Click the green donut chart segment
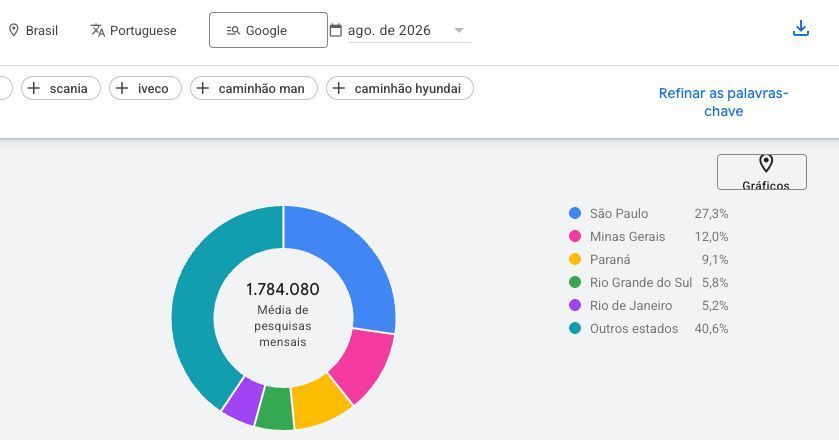Image resolution: width=839 pixels, height=440 pixels. tap(274, 409)
